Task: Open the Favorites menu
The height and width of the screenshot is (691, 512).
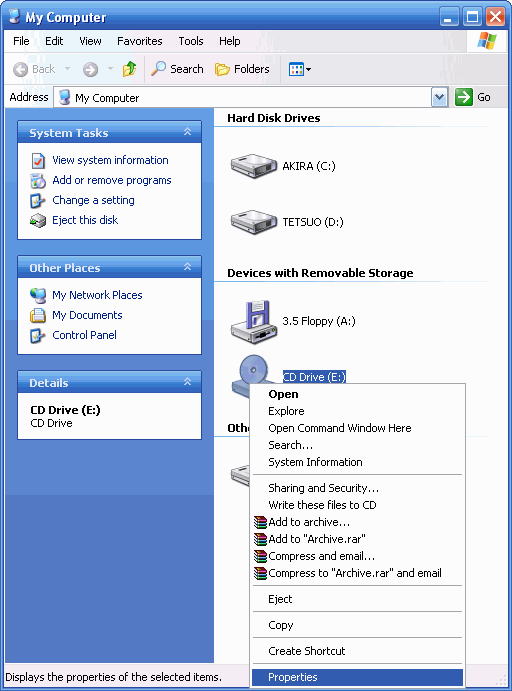Action: [139, 41]
